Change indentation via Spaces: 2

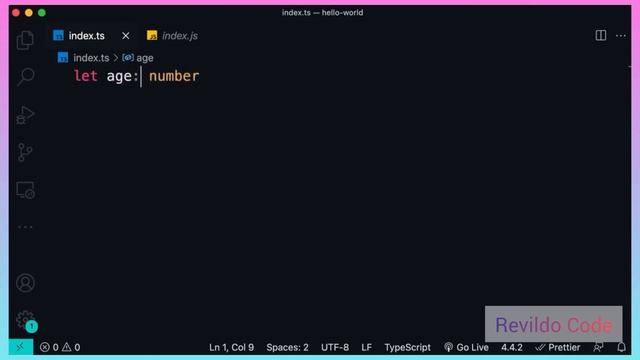tap(287, 347)
